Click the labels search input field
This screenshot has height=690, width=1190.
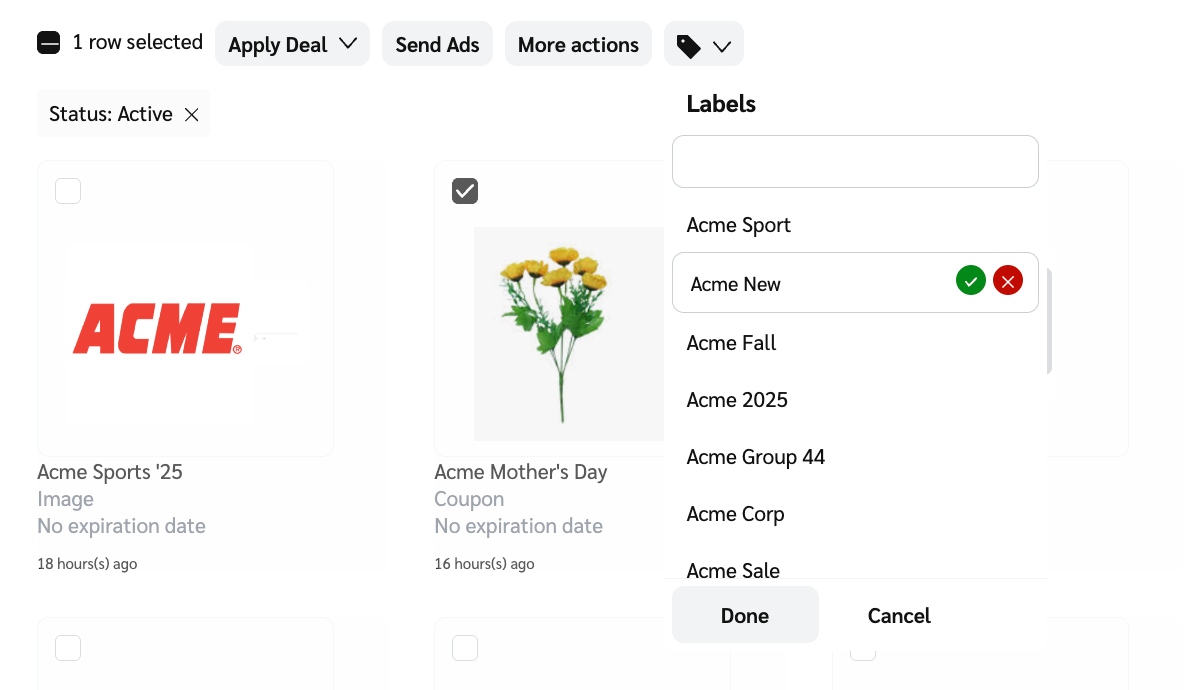point(855,162)
